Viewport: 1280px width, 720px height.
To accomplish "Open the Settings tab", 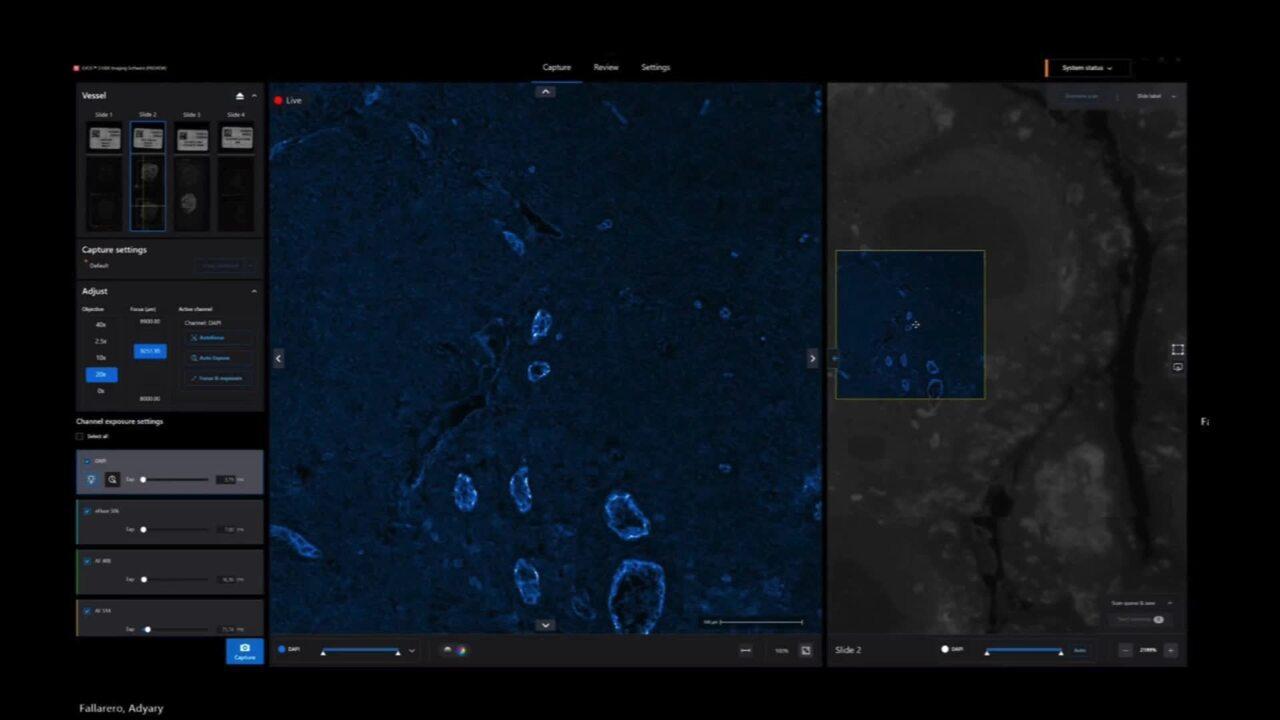I will [655, 67].
